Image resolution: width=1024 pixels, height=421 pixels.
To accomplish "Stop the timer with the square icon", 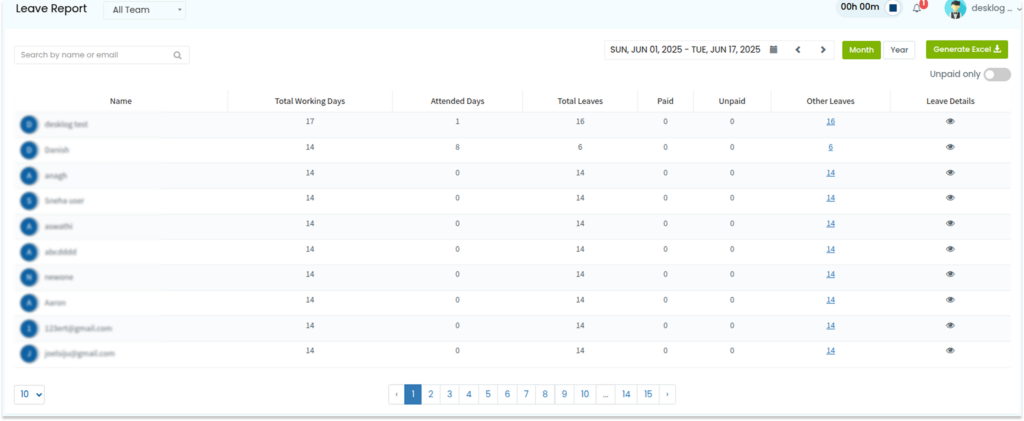I will coord(893,8).
